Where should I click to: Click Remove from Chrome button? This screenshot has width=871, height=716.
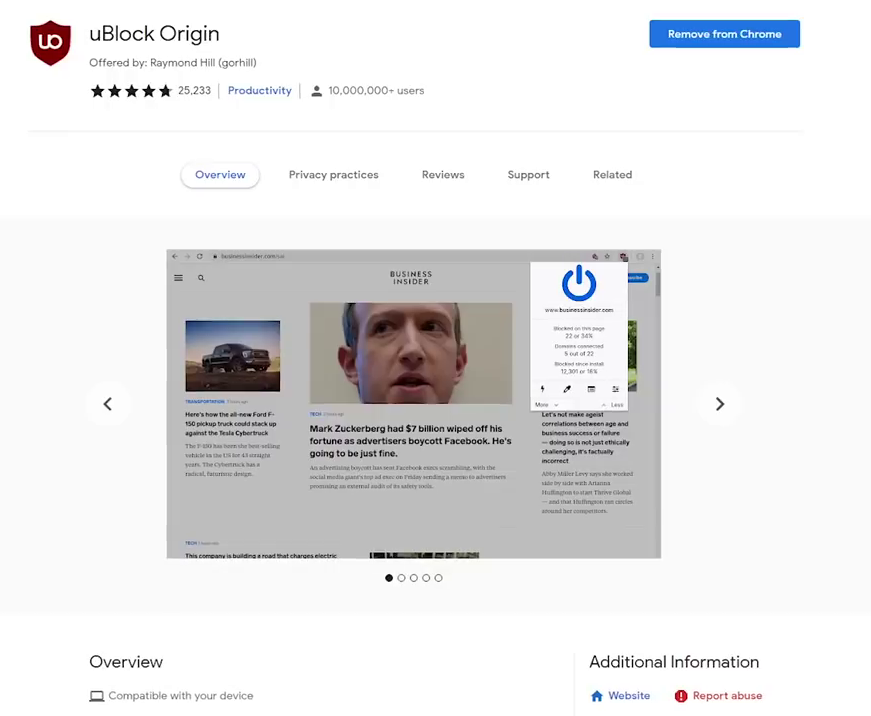pos(724,34)
